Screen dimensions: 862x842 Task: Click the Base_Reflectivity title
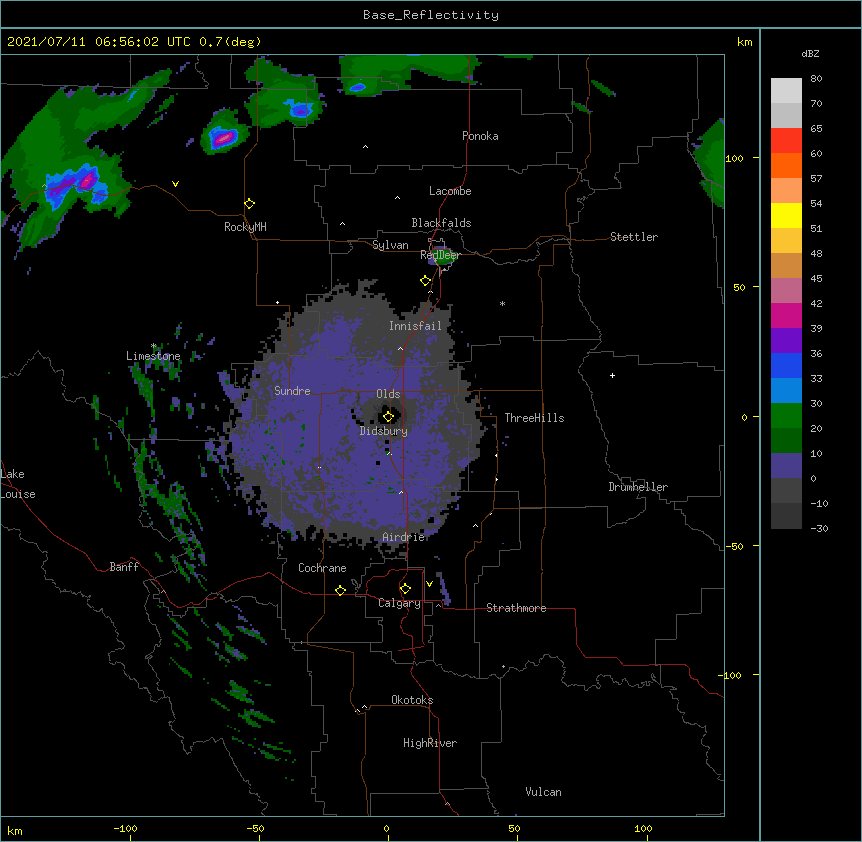(x=431, y=15)
